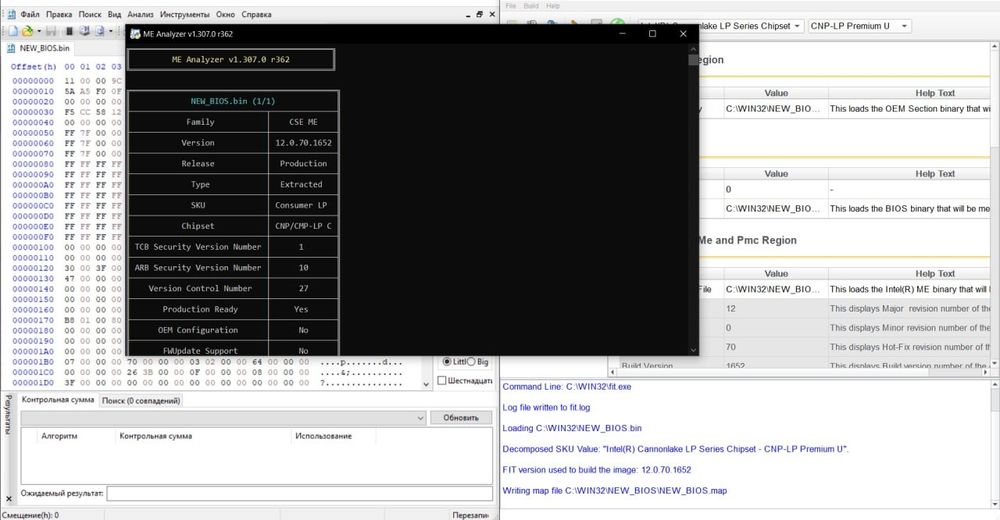This screenshot has width=1000, height=520.
Task: Open the FIT window File menu
Action: coord(511,6)
